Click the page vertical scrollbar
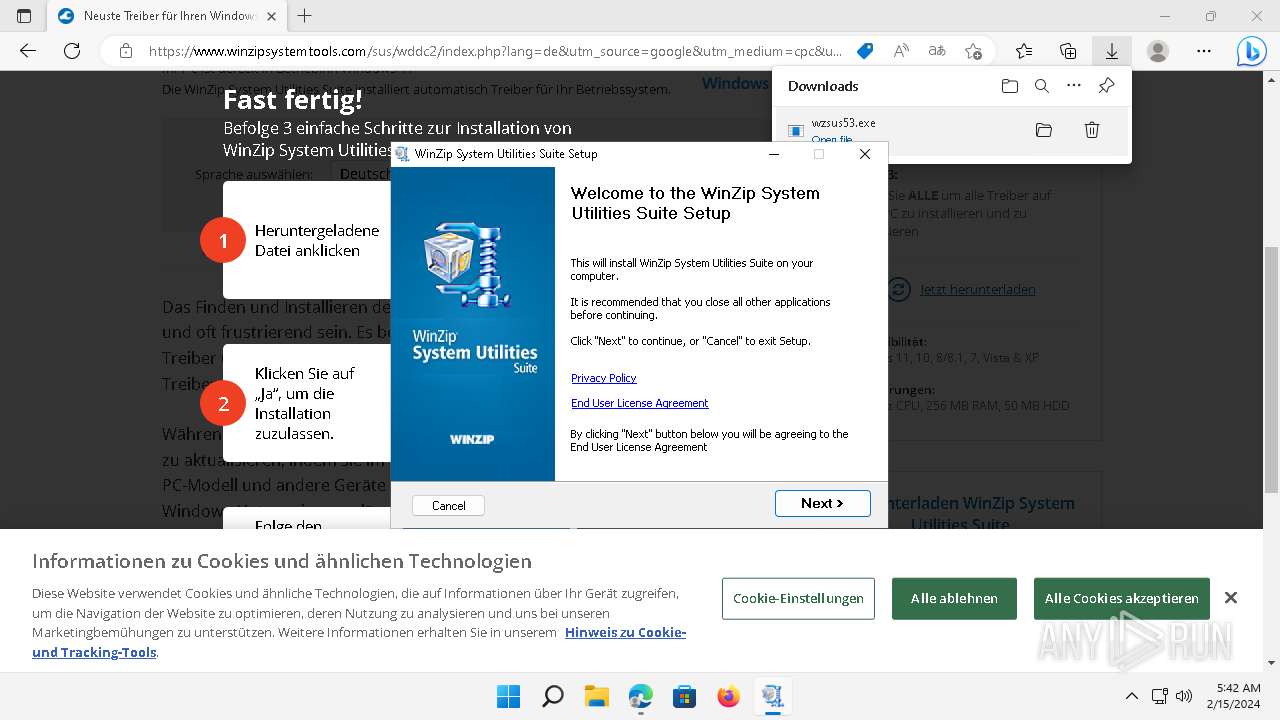This screenshot has height=720, width=1280. coord(1272,370)
